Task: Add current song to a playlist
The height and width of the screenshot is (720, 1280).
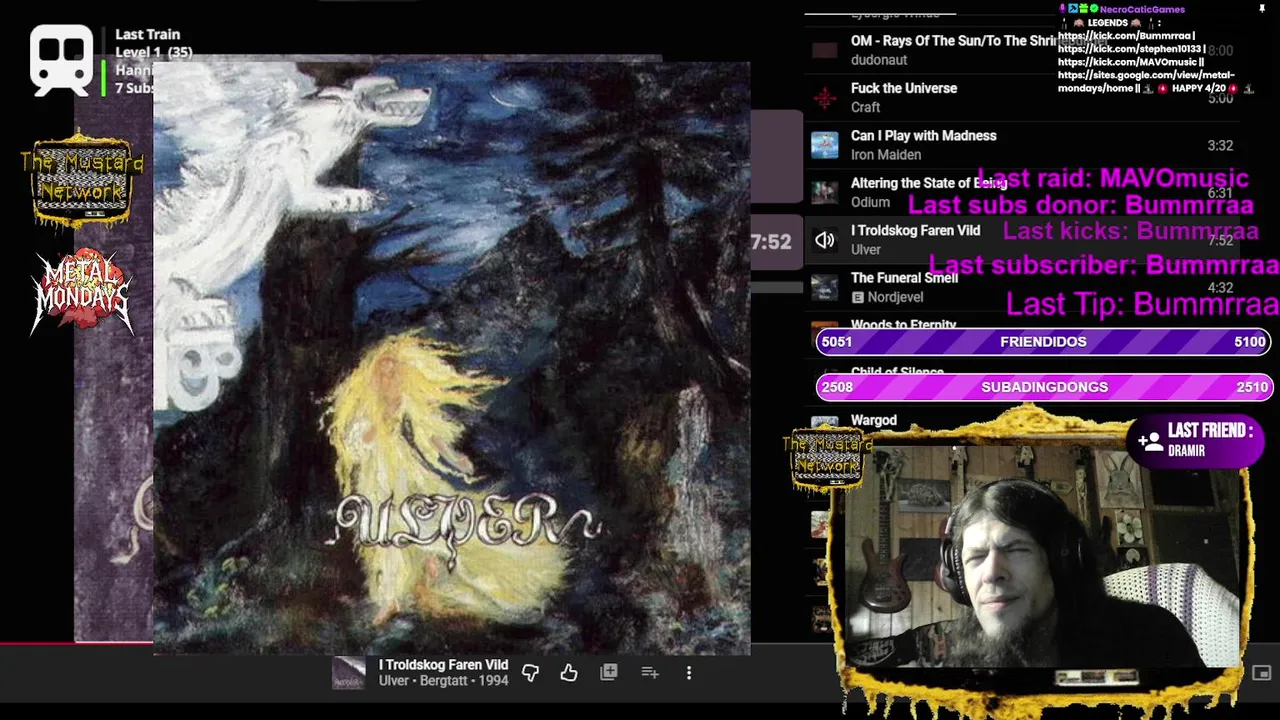Action: click(650, 673)
